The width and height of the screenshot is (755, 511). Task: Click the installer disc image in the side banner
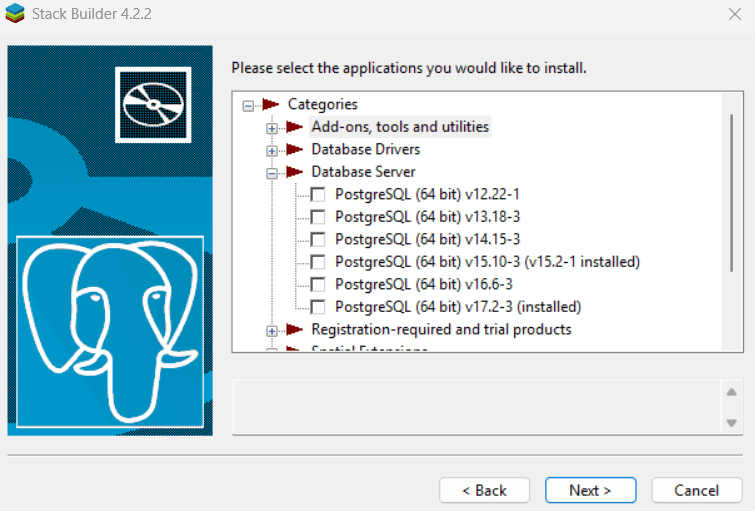(153, 105)
